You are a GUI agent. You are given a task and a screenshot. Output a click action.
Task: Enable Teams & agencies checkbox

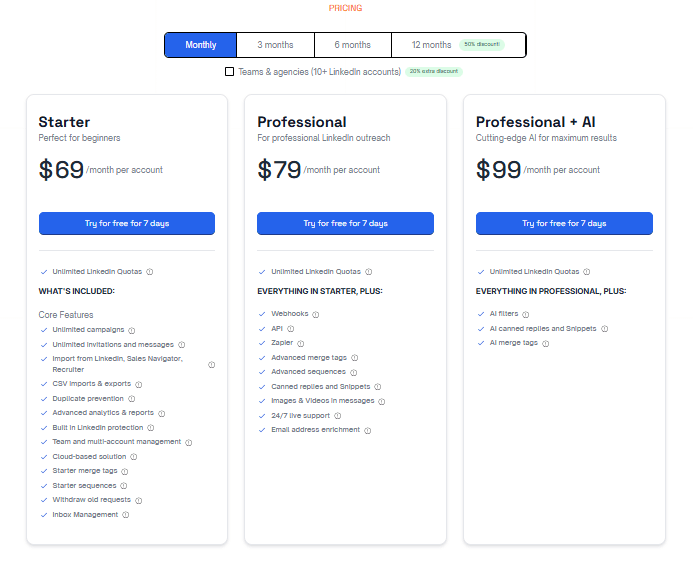(230, 72)
